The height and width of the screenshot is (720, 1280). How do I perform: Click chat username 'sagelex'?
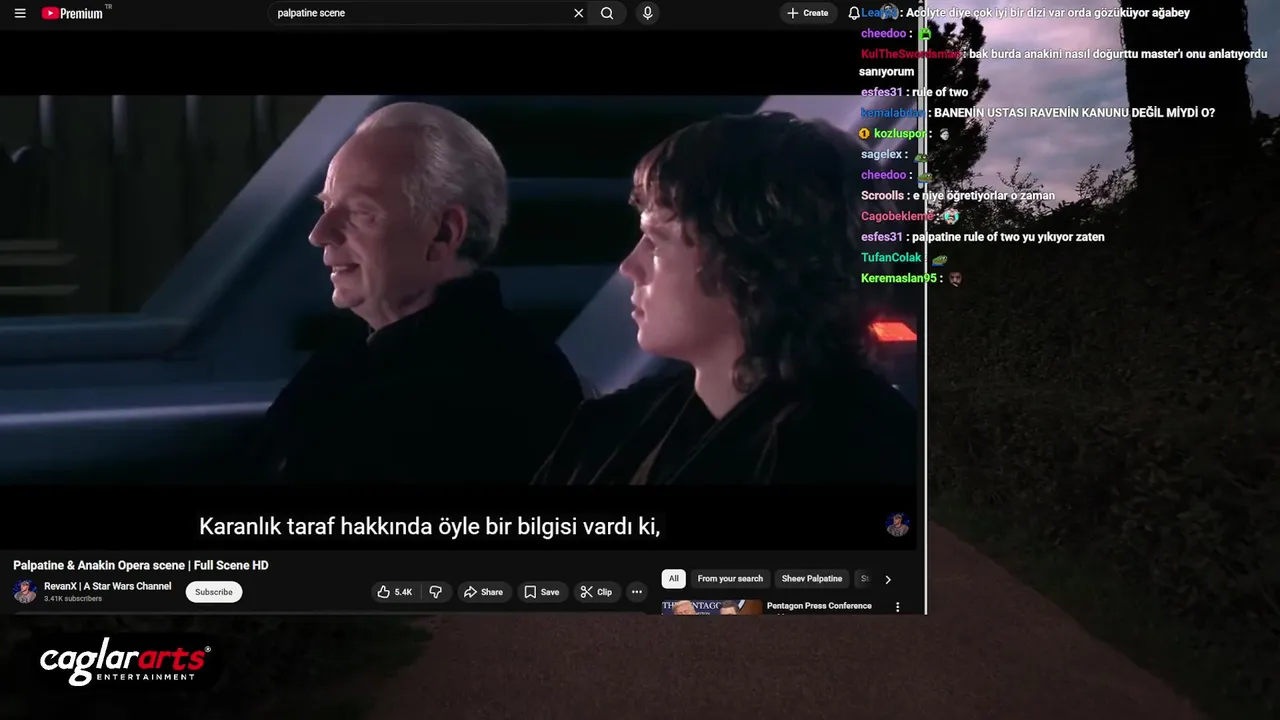tap(882, 155)
